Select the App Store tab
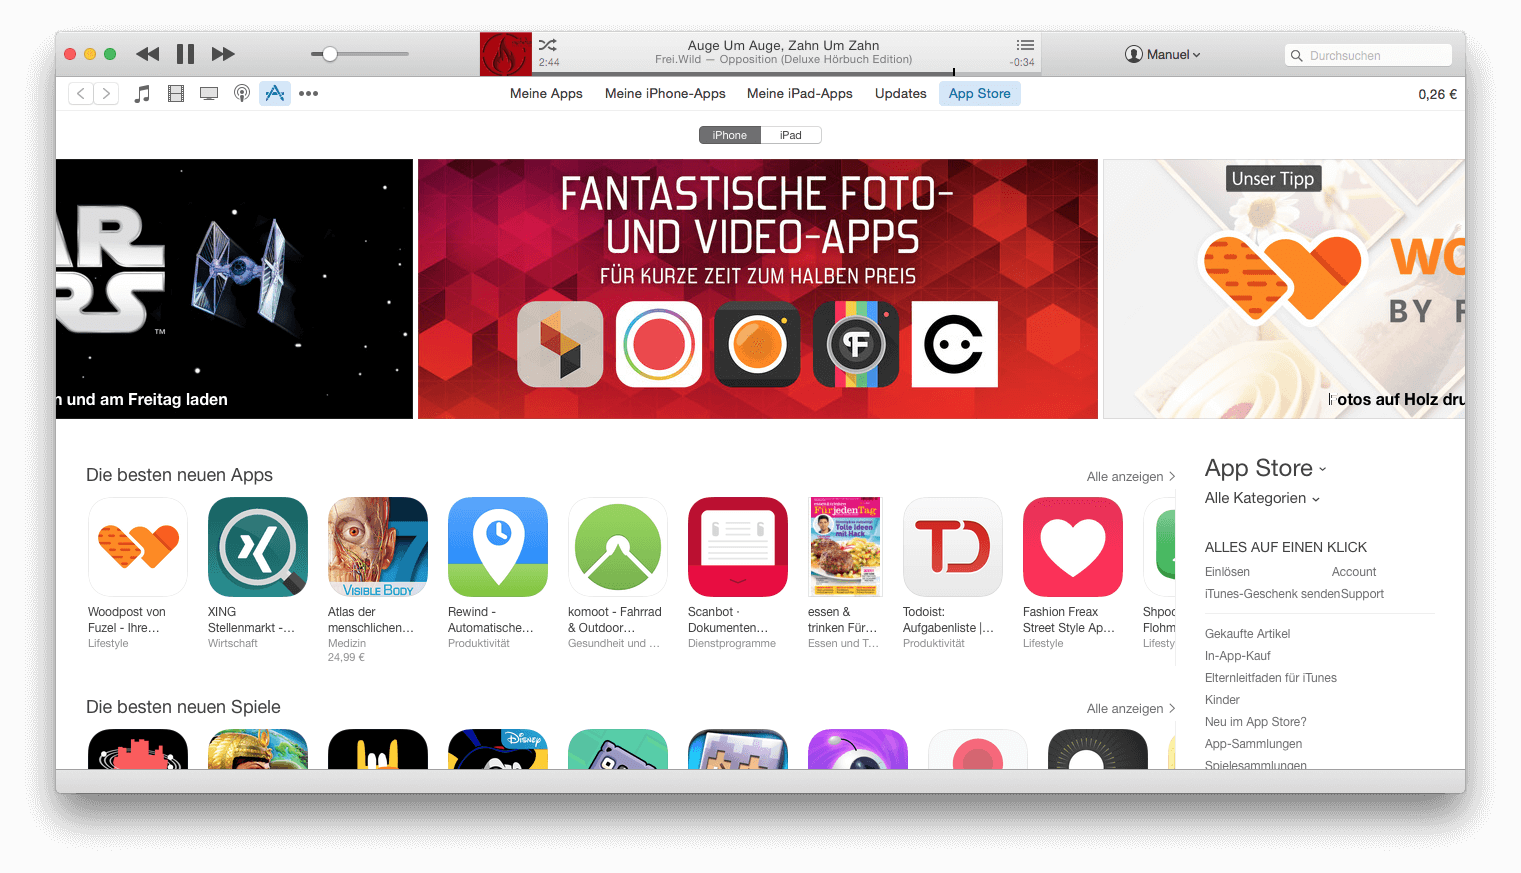The image size is (1521, 873). 980,94
